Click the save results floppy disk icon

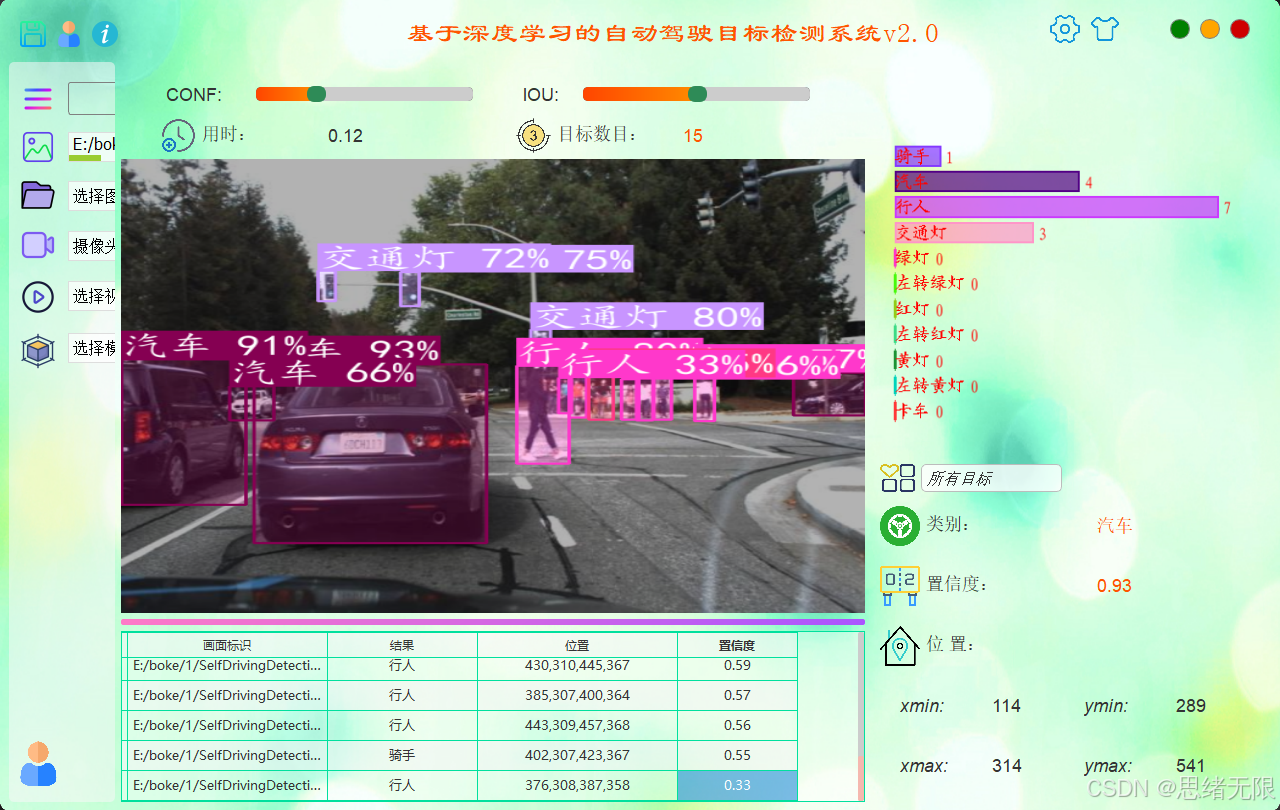(x=33, y=33)
